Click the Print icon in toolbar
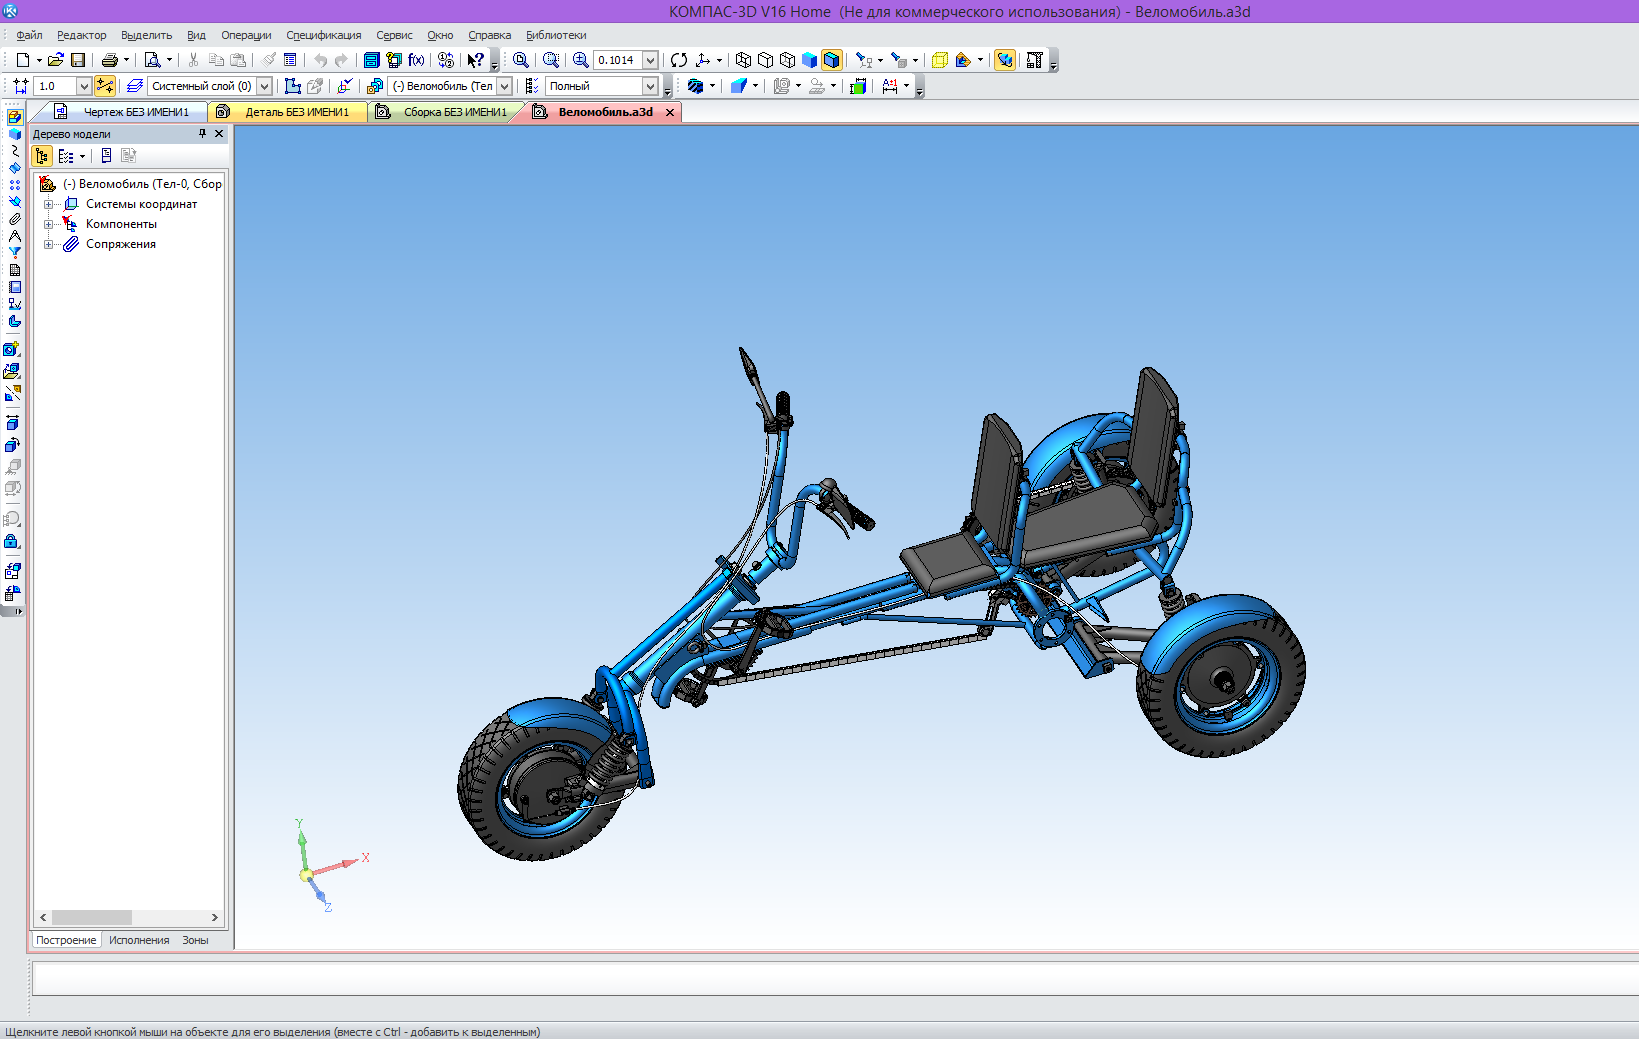This screenshot has height=1039, width=1639. pos(110,60)
